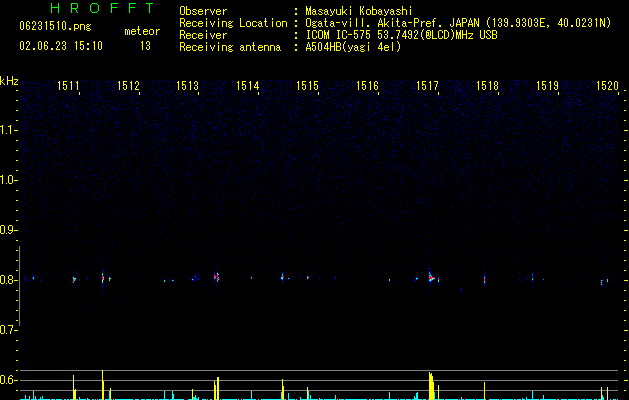Click the 0.6 kHz axis label

(x=8, y=380)
